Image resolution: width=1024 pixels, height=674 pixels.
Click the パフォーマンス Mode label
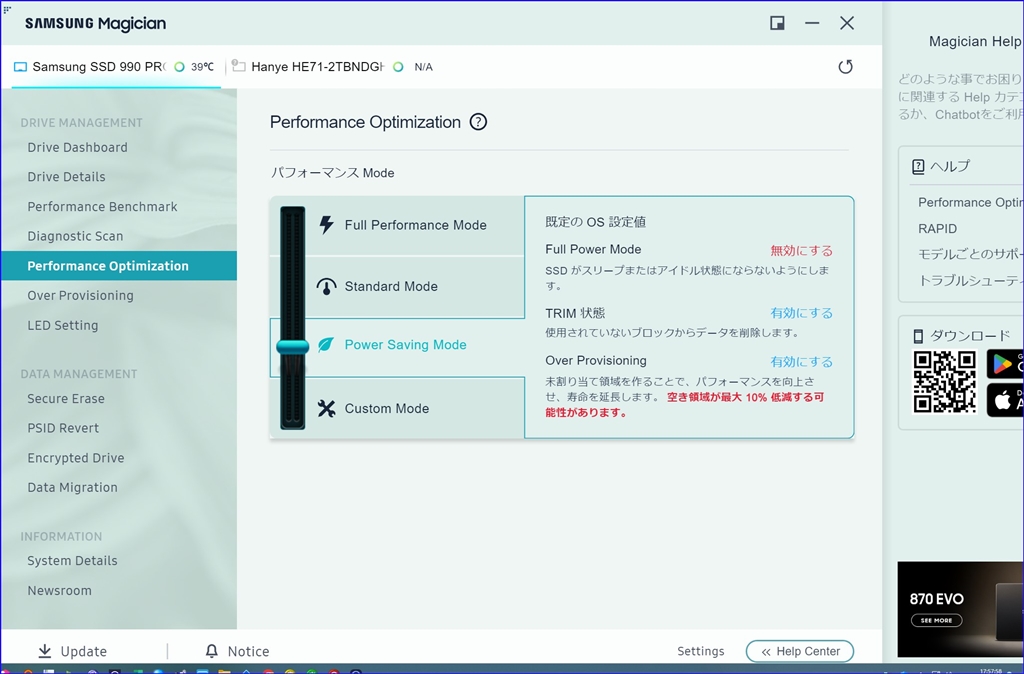click(332, 173)
